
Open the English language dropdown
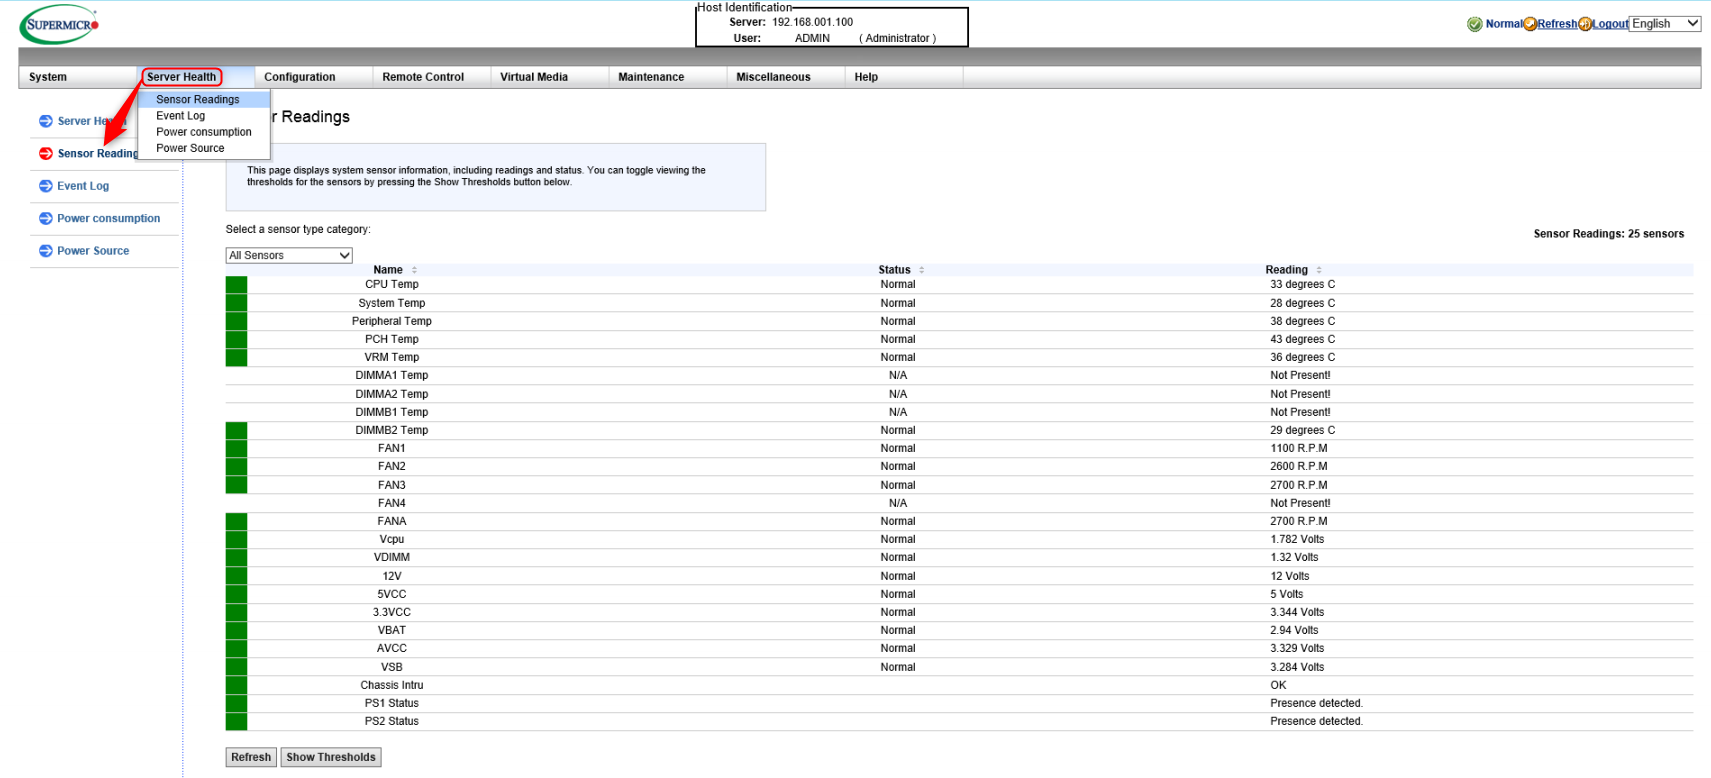1664,24
